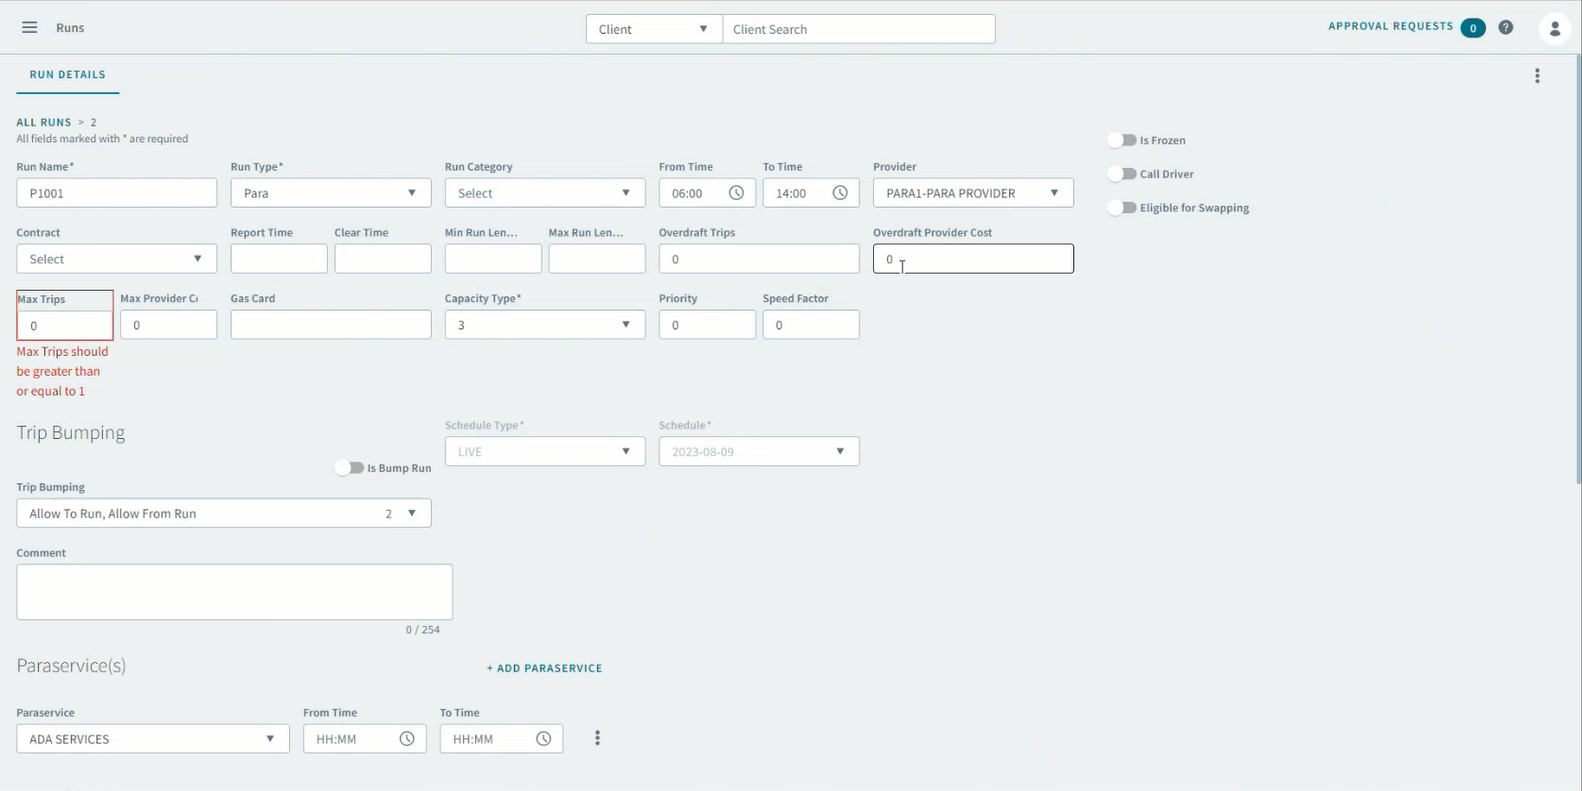This screenshot has height=791, width=1582.
Task: Select the Run Details tab
Action: pyautogui.click(x=67, y=75)
